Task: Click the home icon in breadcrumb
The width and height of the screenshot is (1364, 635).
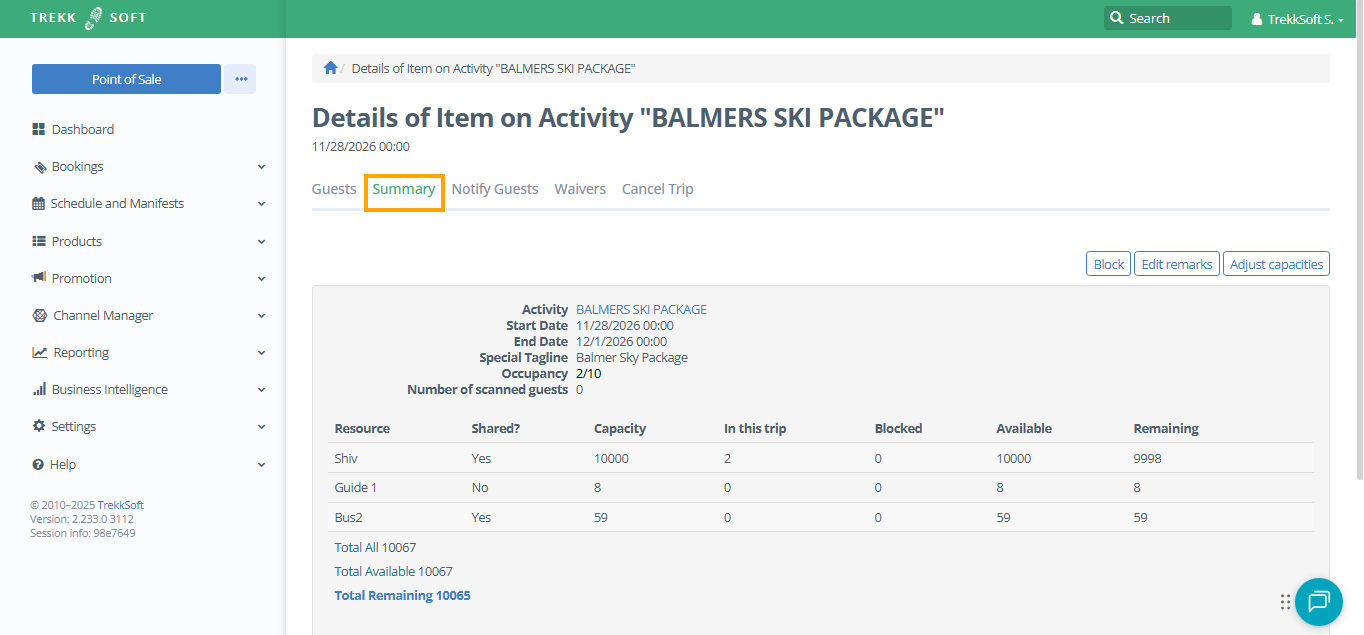Action: (330, 68)
